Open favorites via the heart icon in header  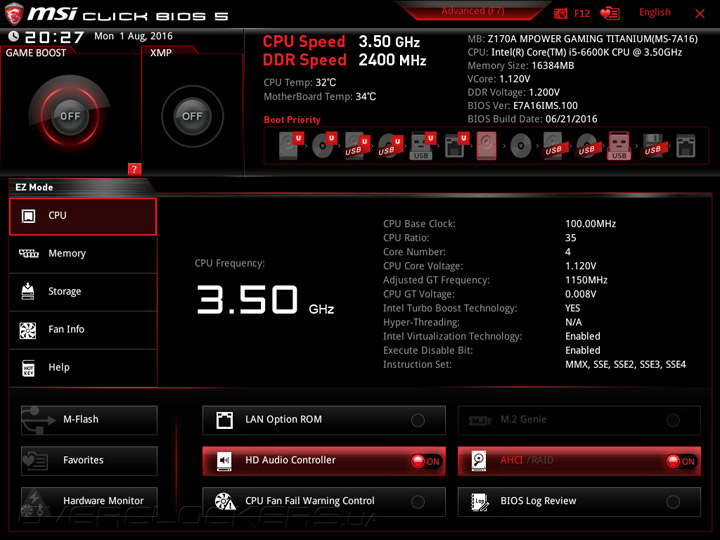click(610, 13)
